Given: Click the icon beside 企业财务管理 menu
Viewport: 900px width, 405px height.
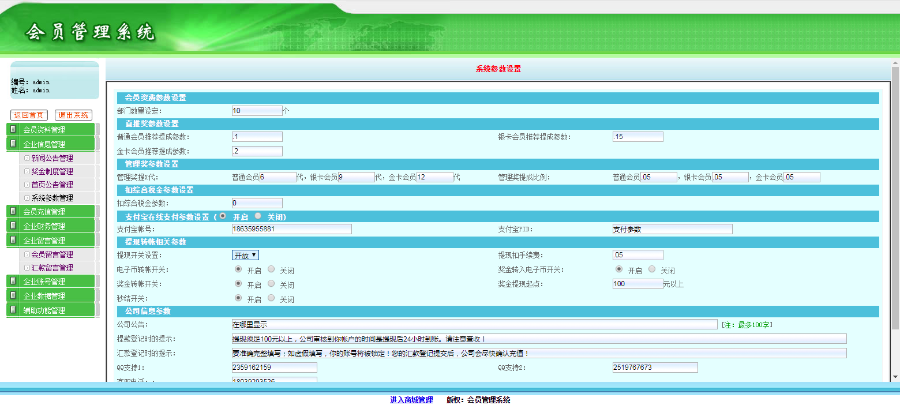Looking at the screenshot, I should click(13, 226).
